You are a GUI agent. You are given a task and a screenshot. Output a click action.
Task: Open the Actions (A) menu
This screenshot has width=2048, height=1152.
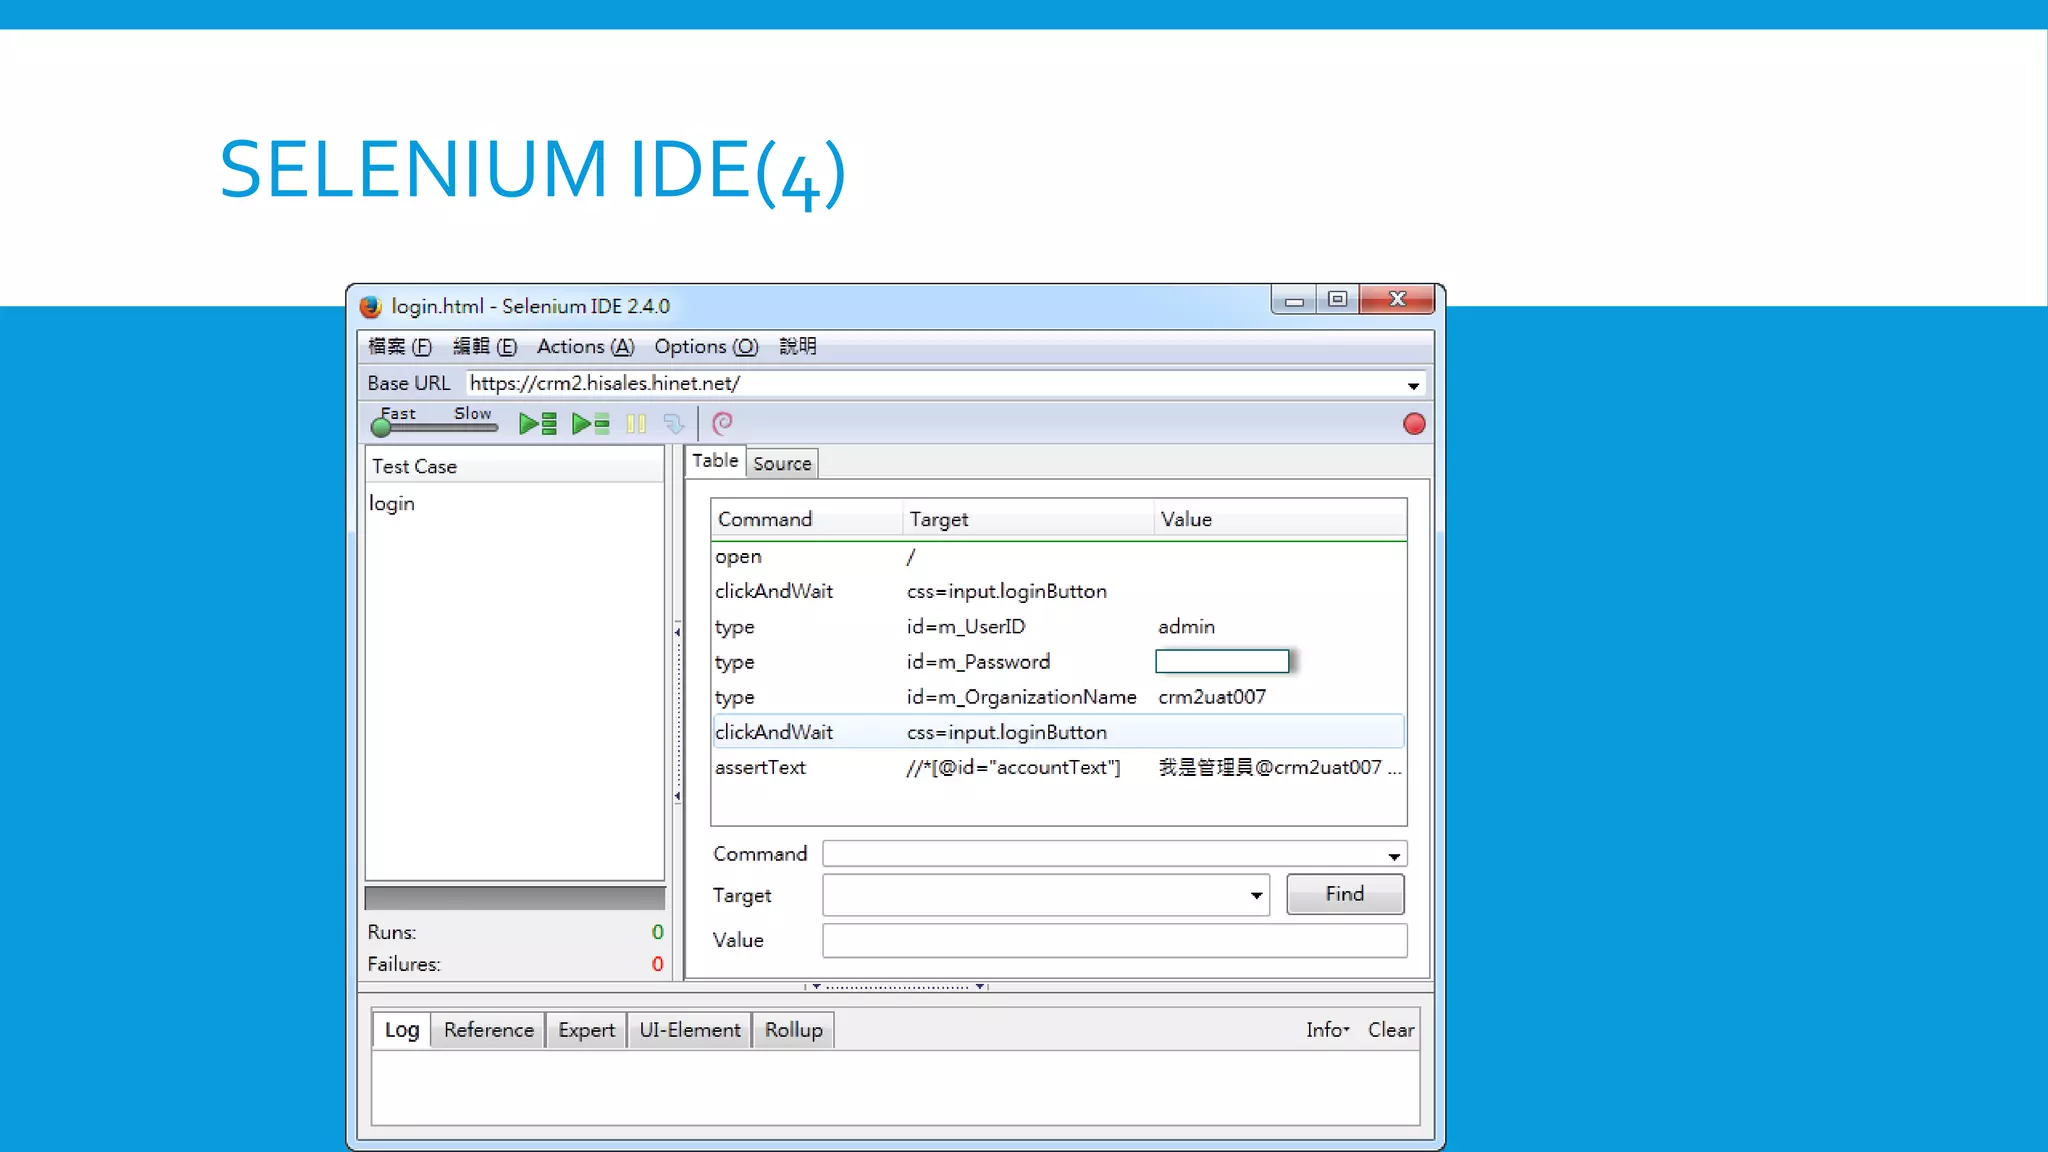[586, 347]
